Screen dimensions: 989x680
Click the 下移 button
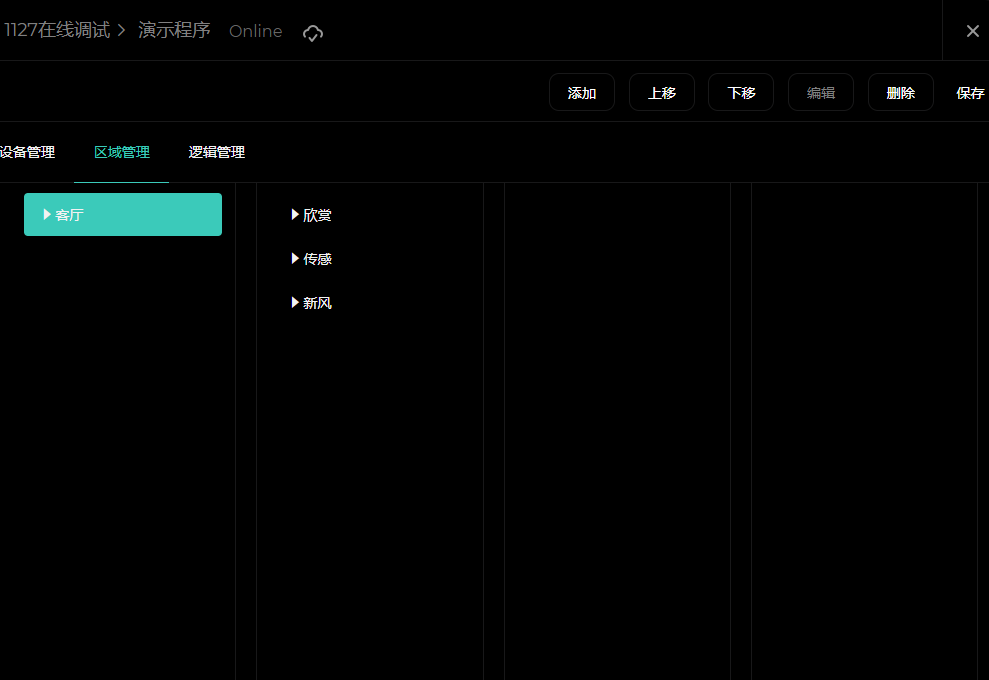(741, 93)
